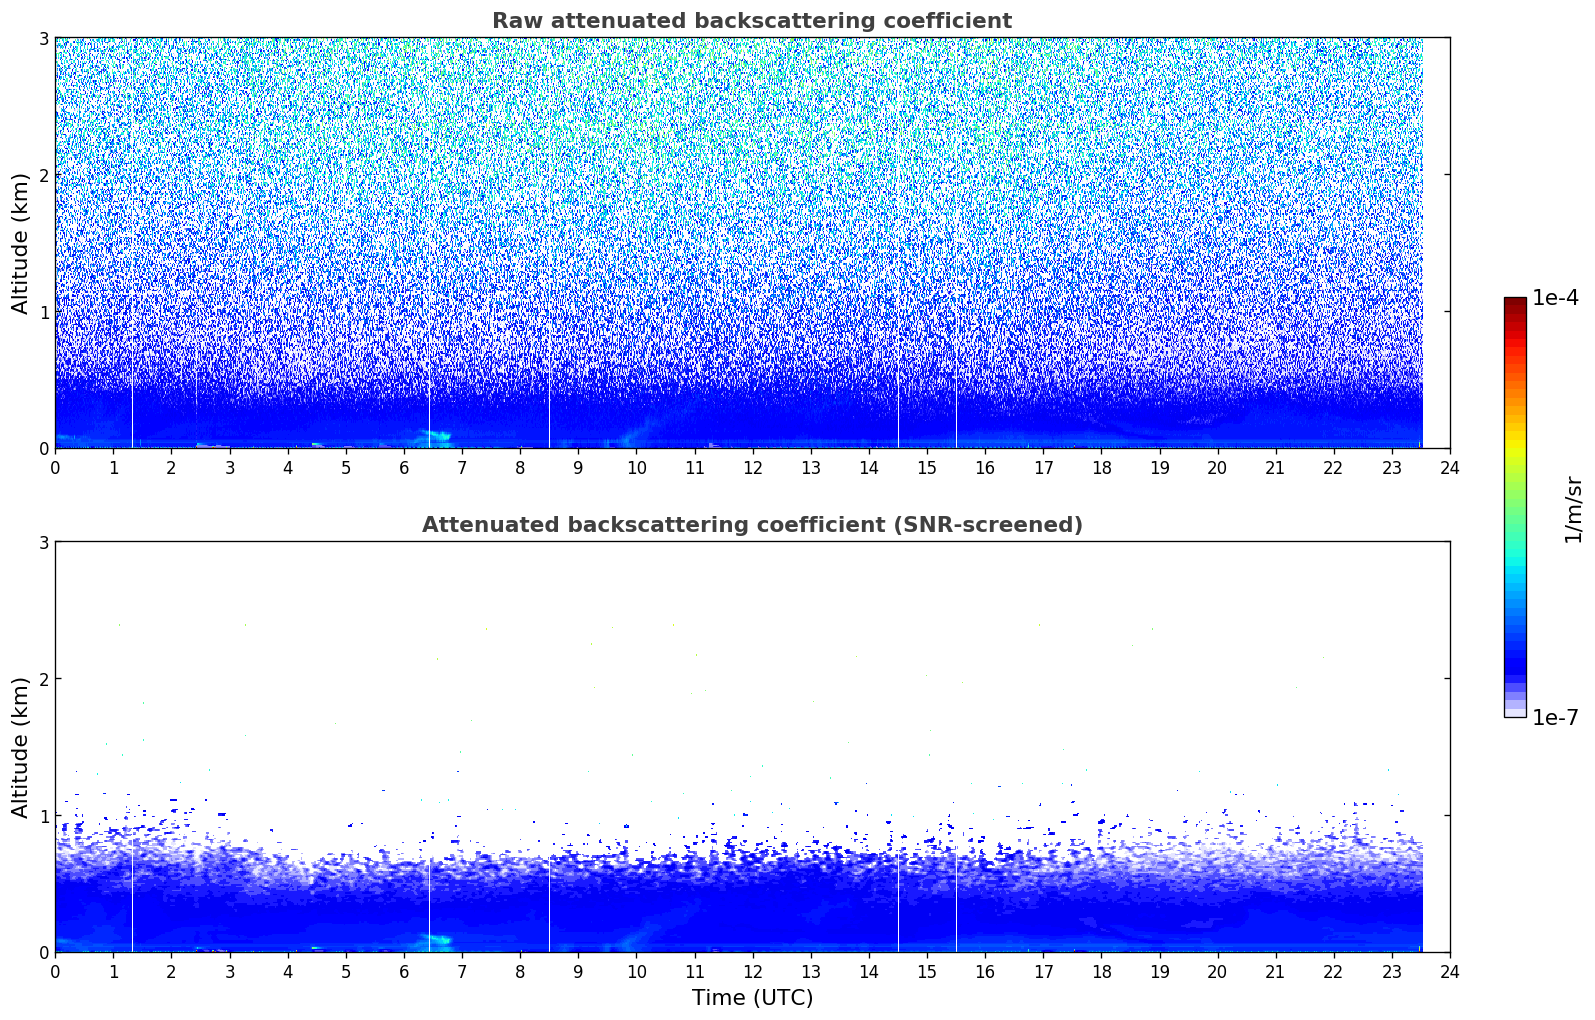Click time tick '14' under bottom plot
Screen dimensions: 1595x1020
pos(869,971)
